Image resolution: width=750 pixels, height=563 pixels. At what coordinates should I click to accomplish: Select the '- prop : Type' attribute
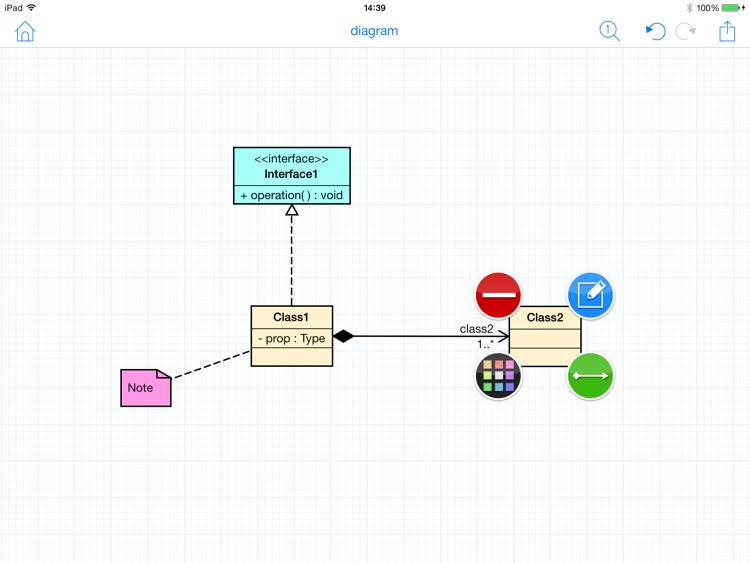tap(292, 339)
